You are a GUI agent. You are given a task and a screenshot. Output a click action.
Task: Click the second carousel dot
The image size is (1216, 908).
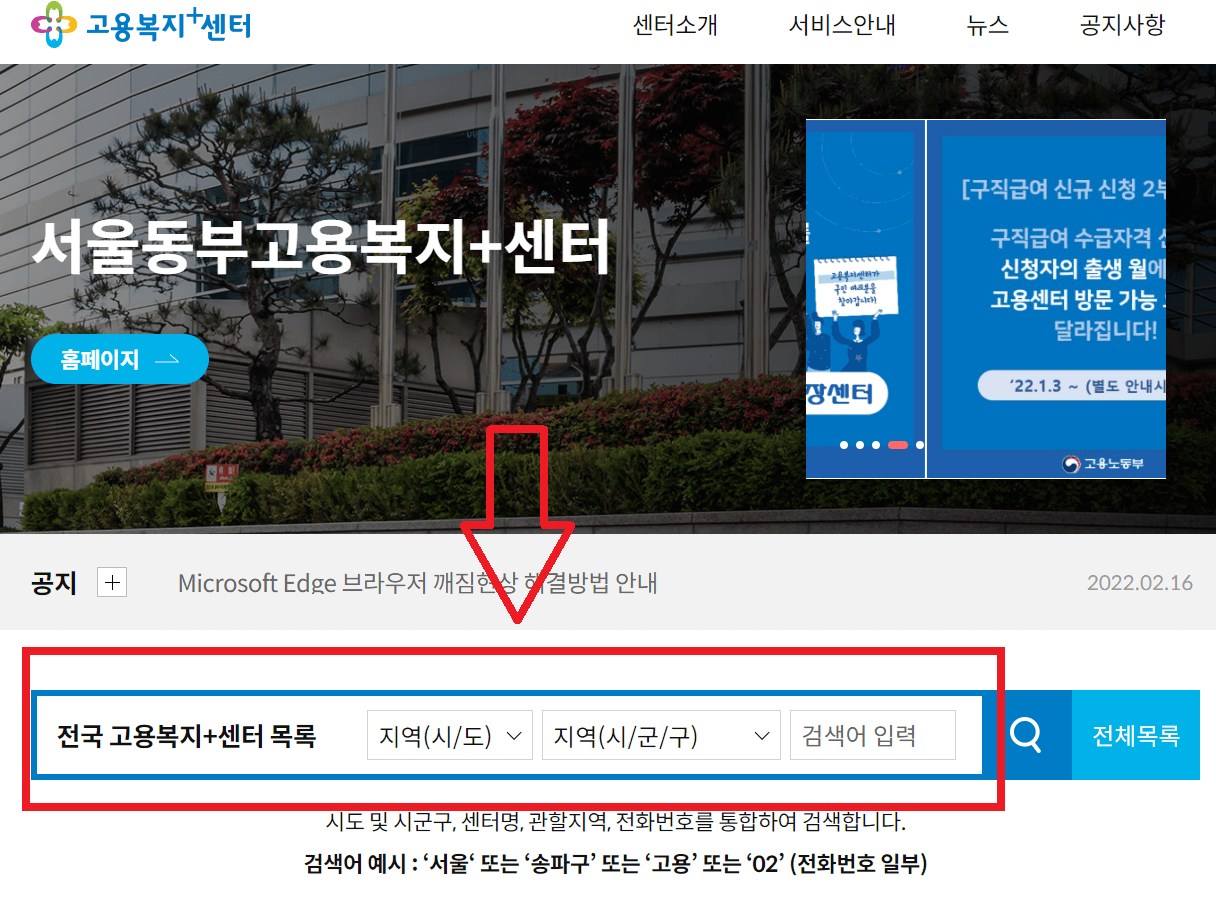click(x=859, y=445)
